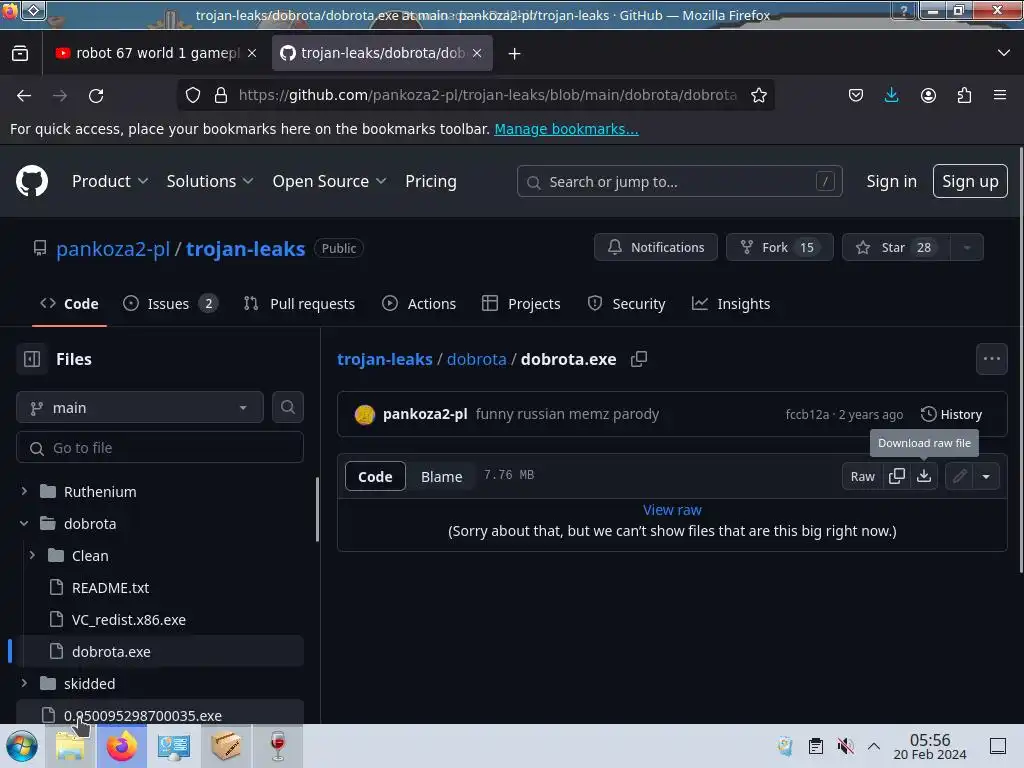Focus the Go to file input
1024x768 pixels.
(160, 447)
